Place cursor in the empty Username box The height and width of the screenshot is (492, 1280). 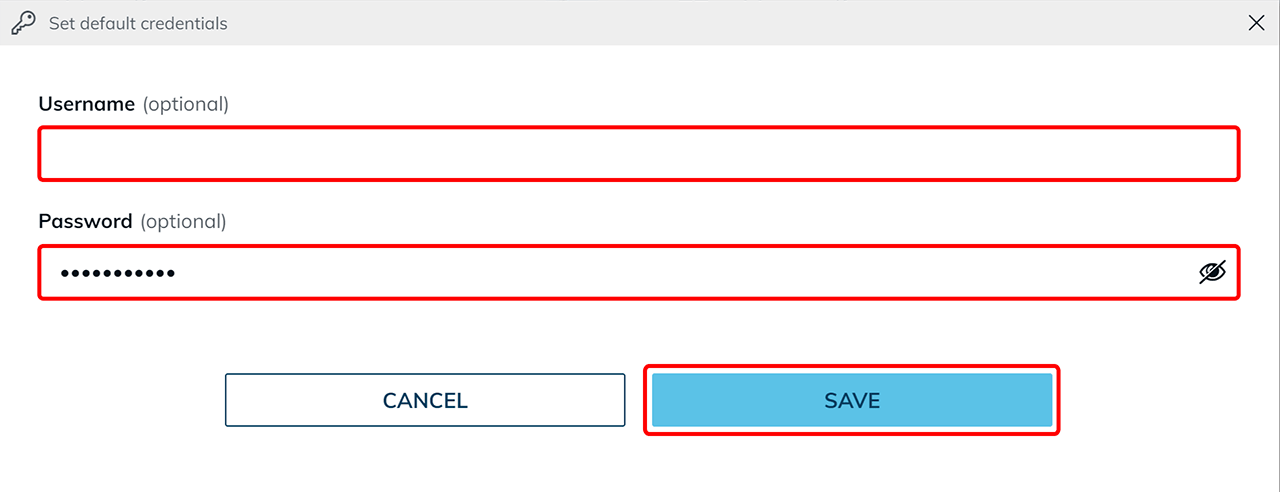pyautogui.click(x=639, y=154)
